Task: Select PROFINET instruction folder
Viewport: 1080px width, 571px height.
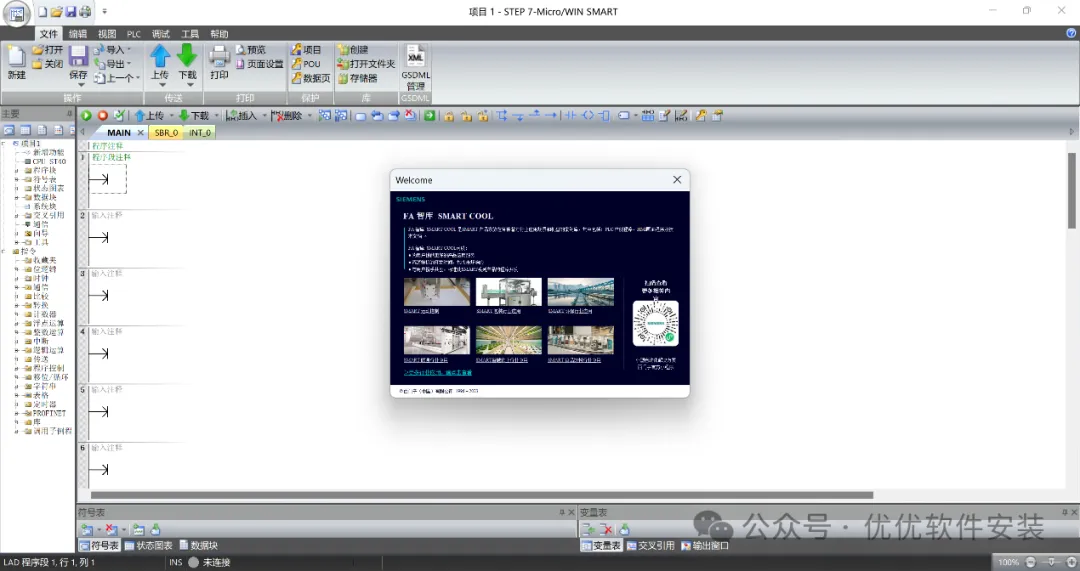Action: tap(45, 413)
